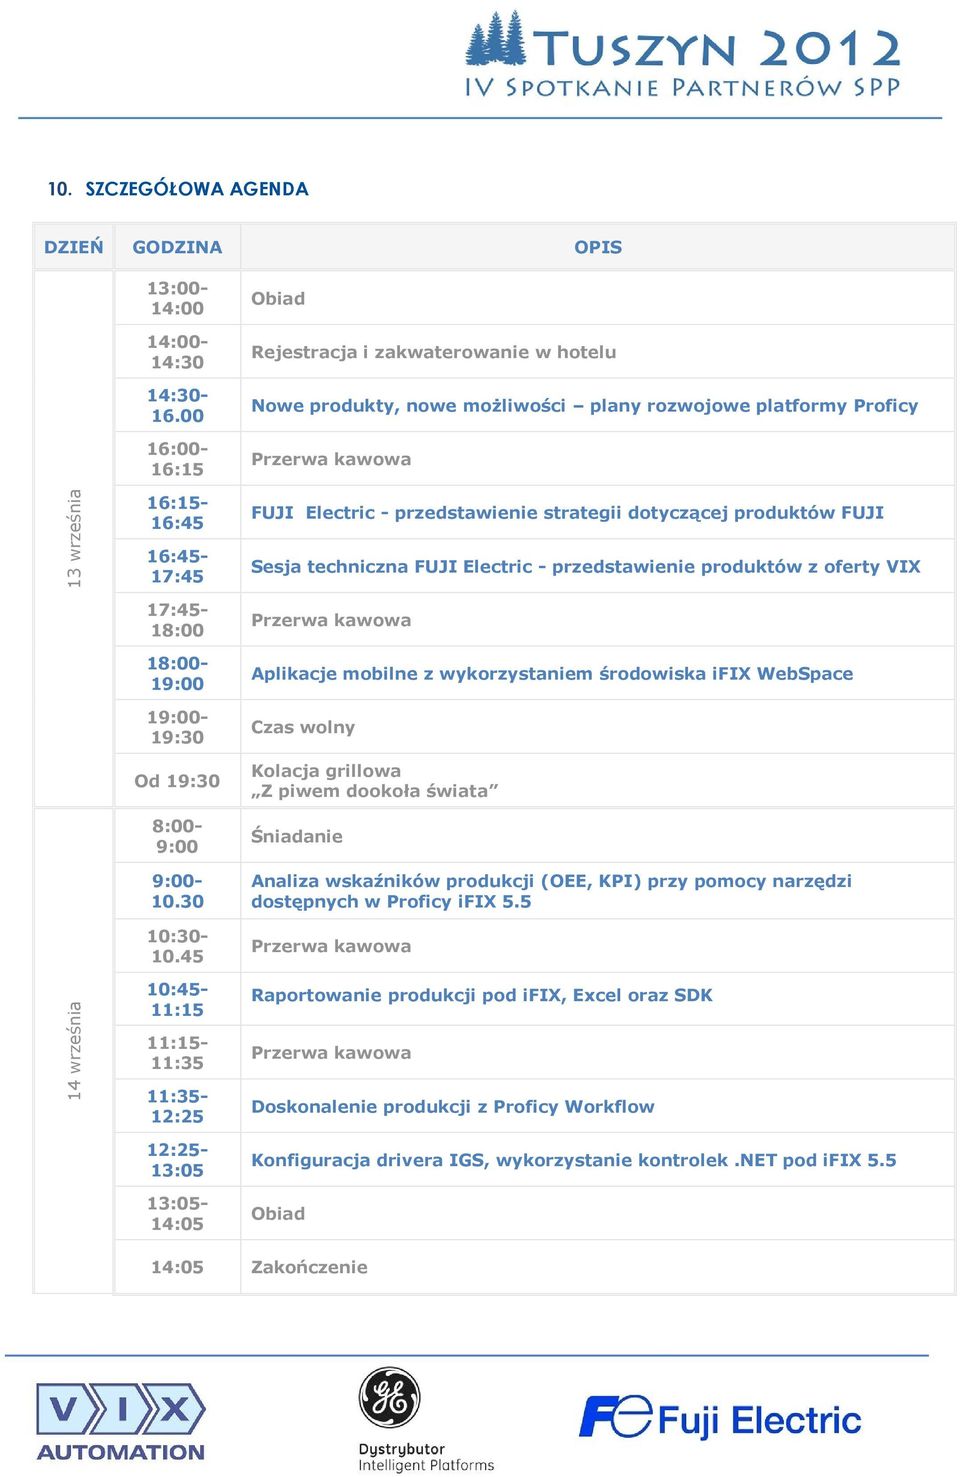Click the Fuji Electric logo
This screenshot has width=960, height=1477.
[720, 1418]
